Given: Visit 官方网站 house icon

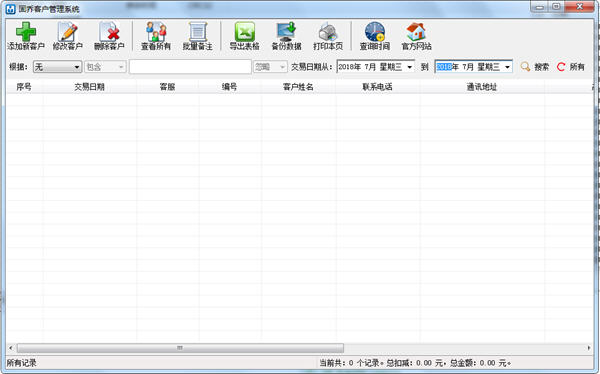Looking at the screenshot, I should [x=416, y=32].
